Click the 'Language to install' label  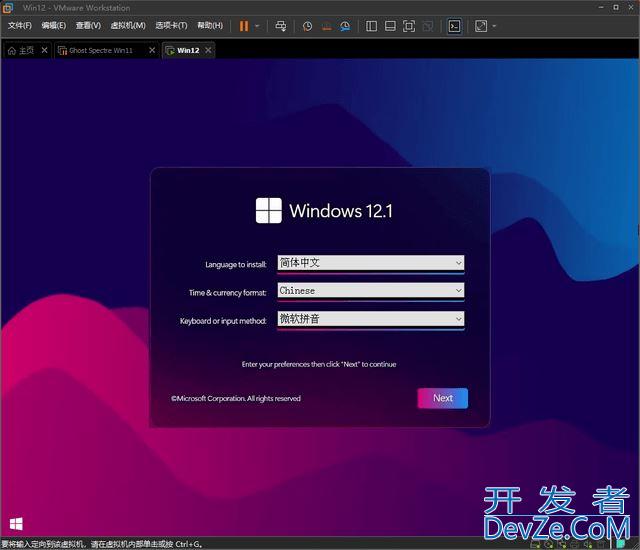(x=236, y=264)
